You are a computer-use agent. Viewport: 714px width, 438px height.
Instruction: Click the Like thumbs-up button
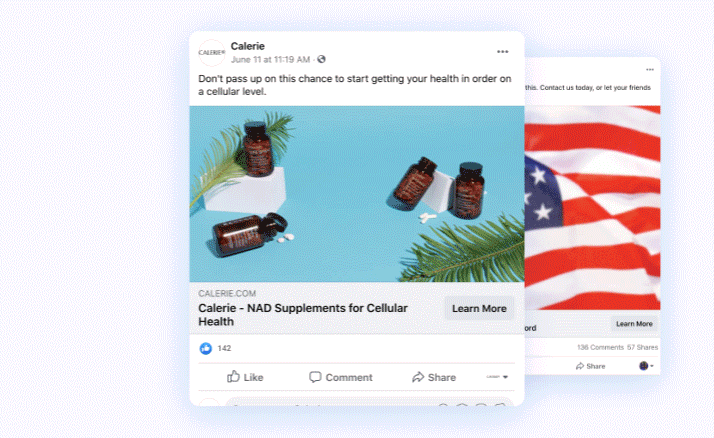pos(245,377)
